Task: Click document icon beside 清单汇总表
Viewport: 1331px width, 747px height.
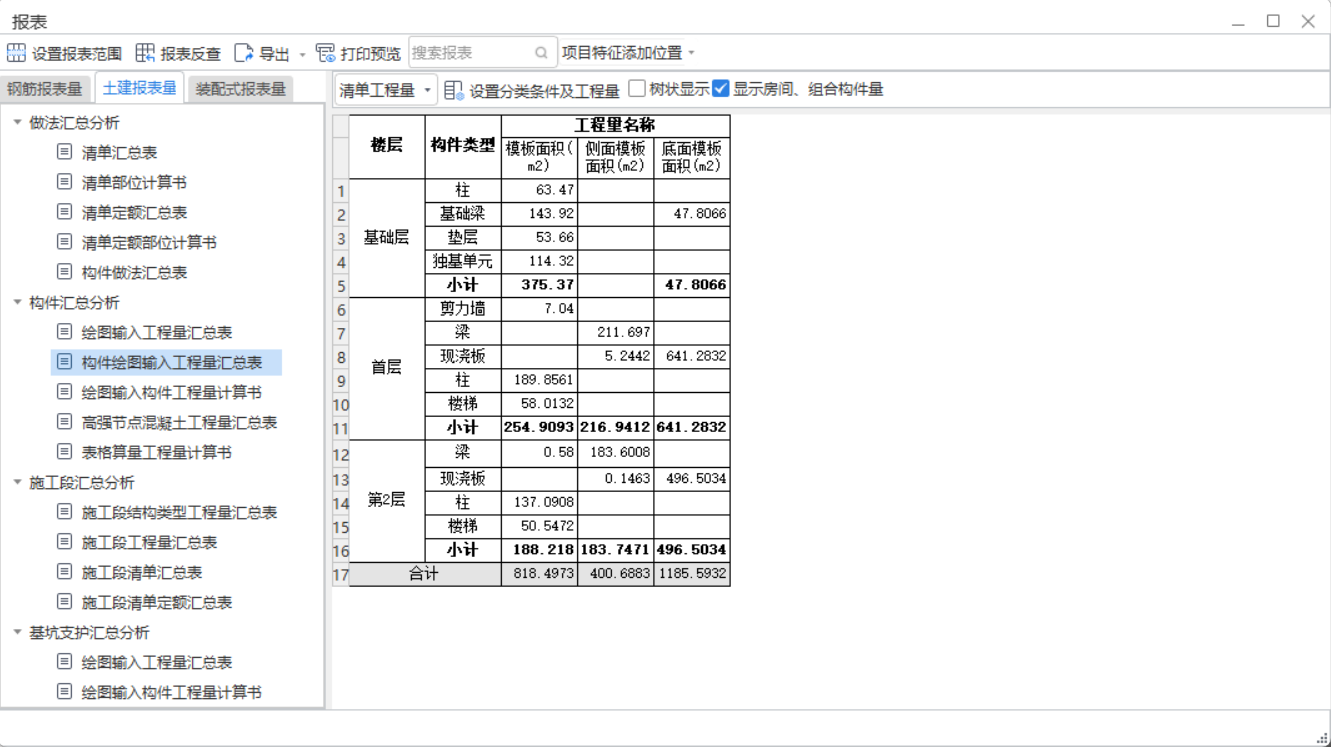Action: [x=65, y=152]
